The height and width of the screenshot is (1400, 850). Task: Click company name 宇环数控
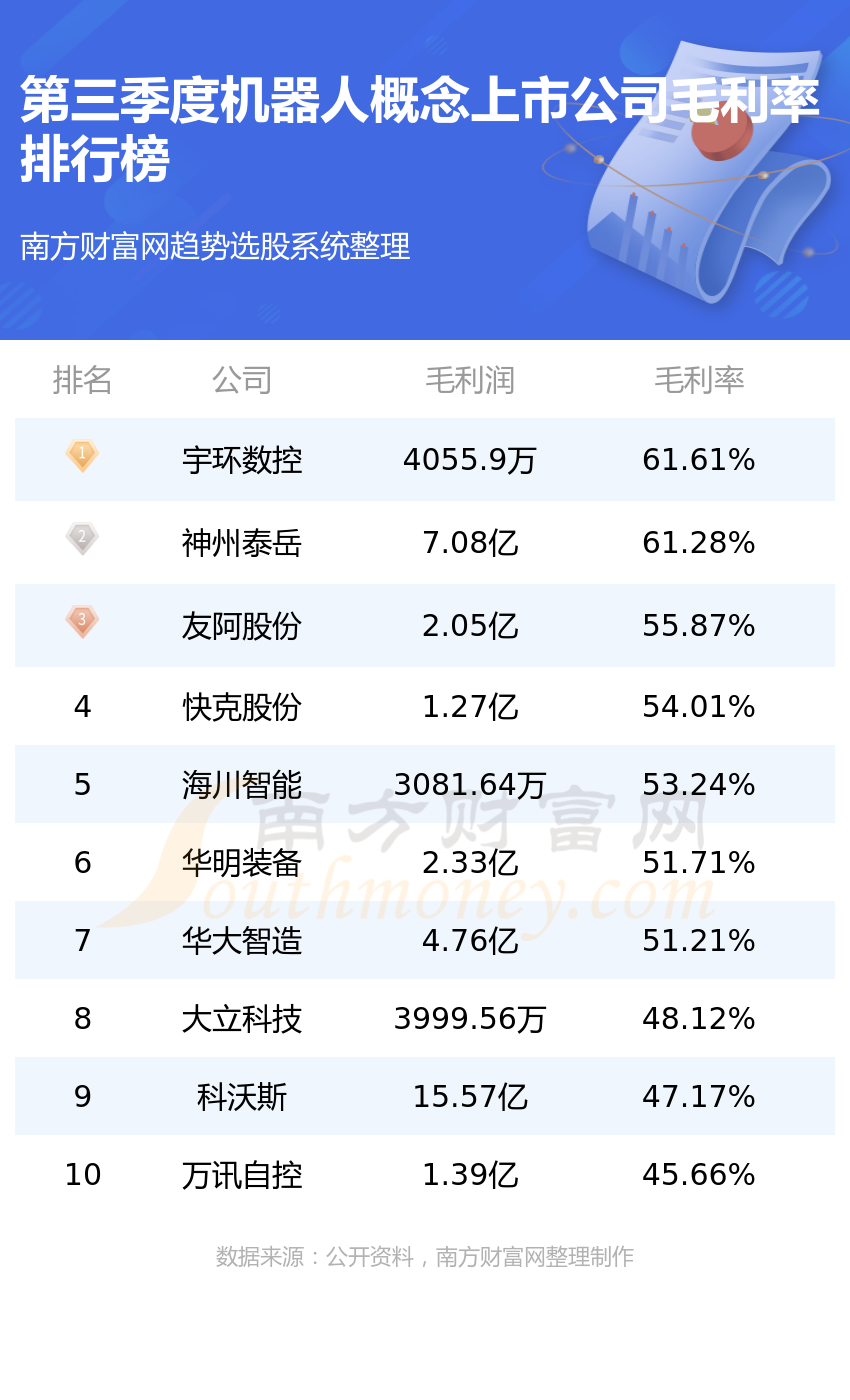coord(242,460)
